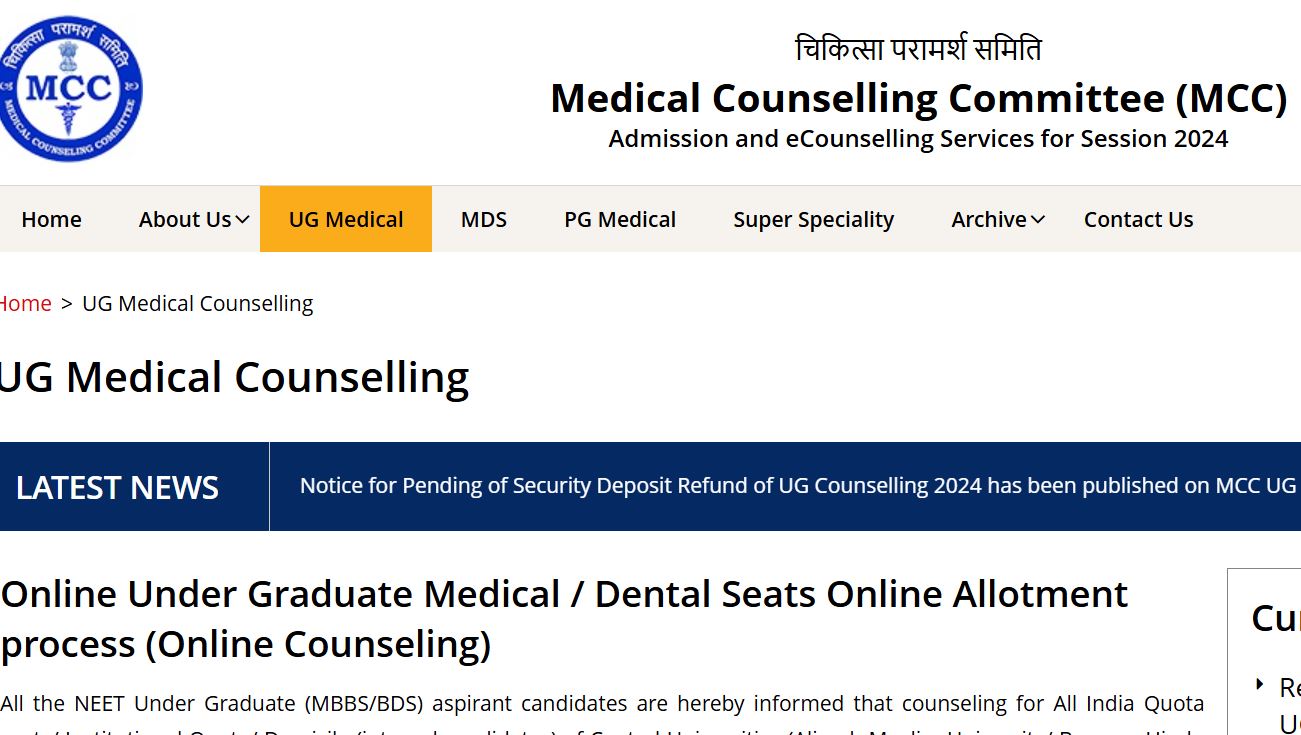Screen dimensions: 1301x735
Task: Click the MCC circular logo
Action: [71, 89]
